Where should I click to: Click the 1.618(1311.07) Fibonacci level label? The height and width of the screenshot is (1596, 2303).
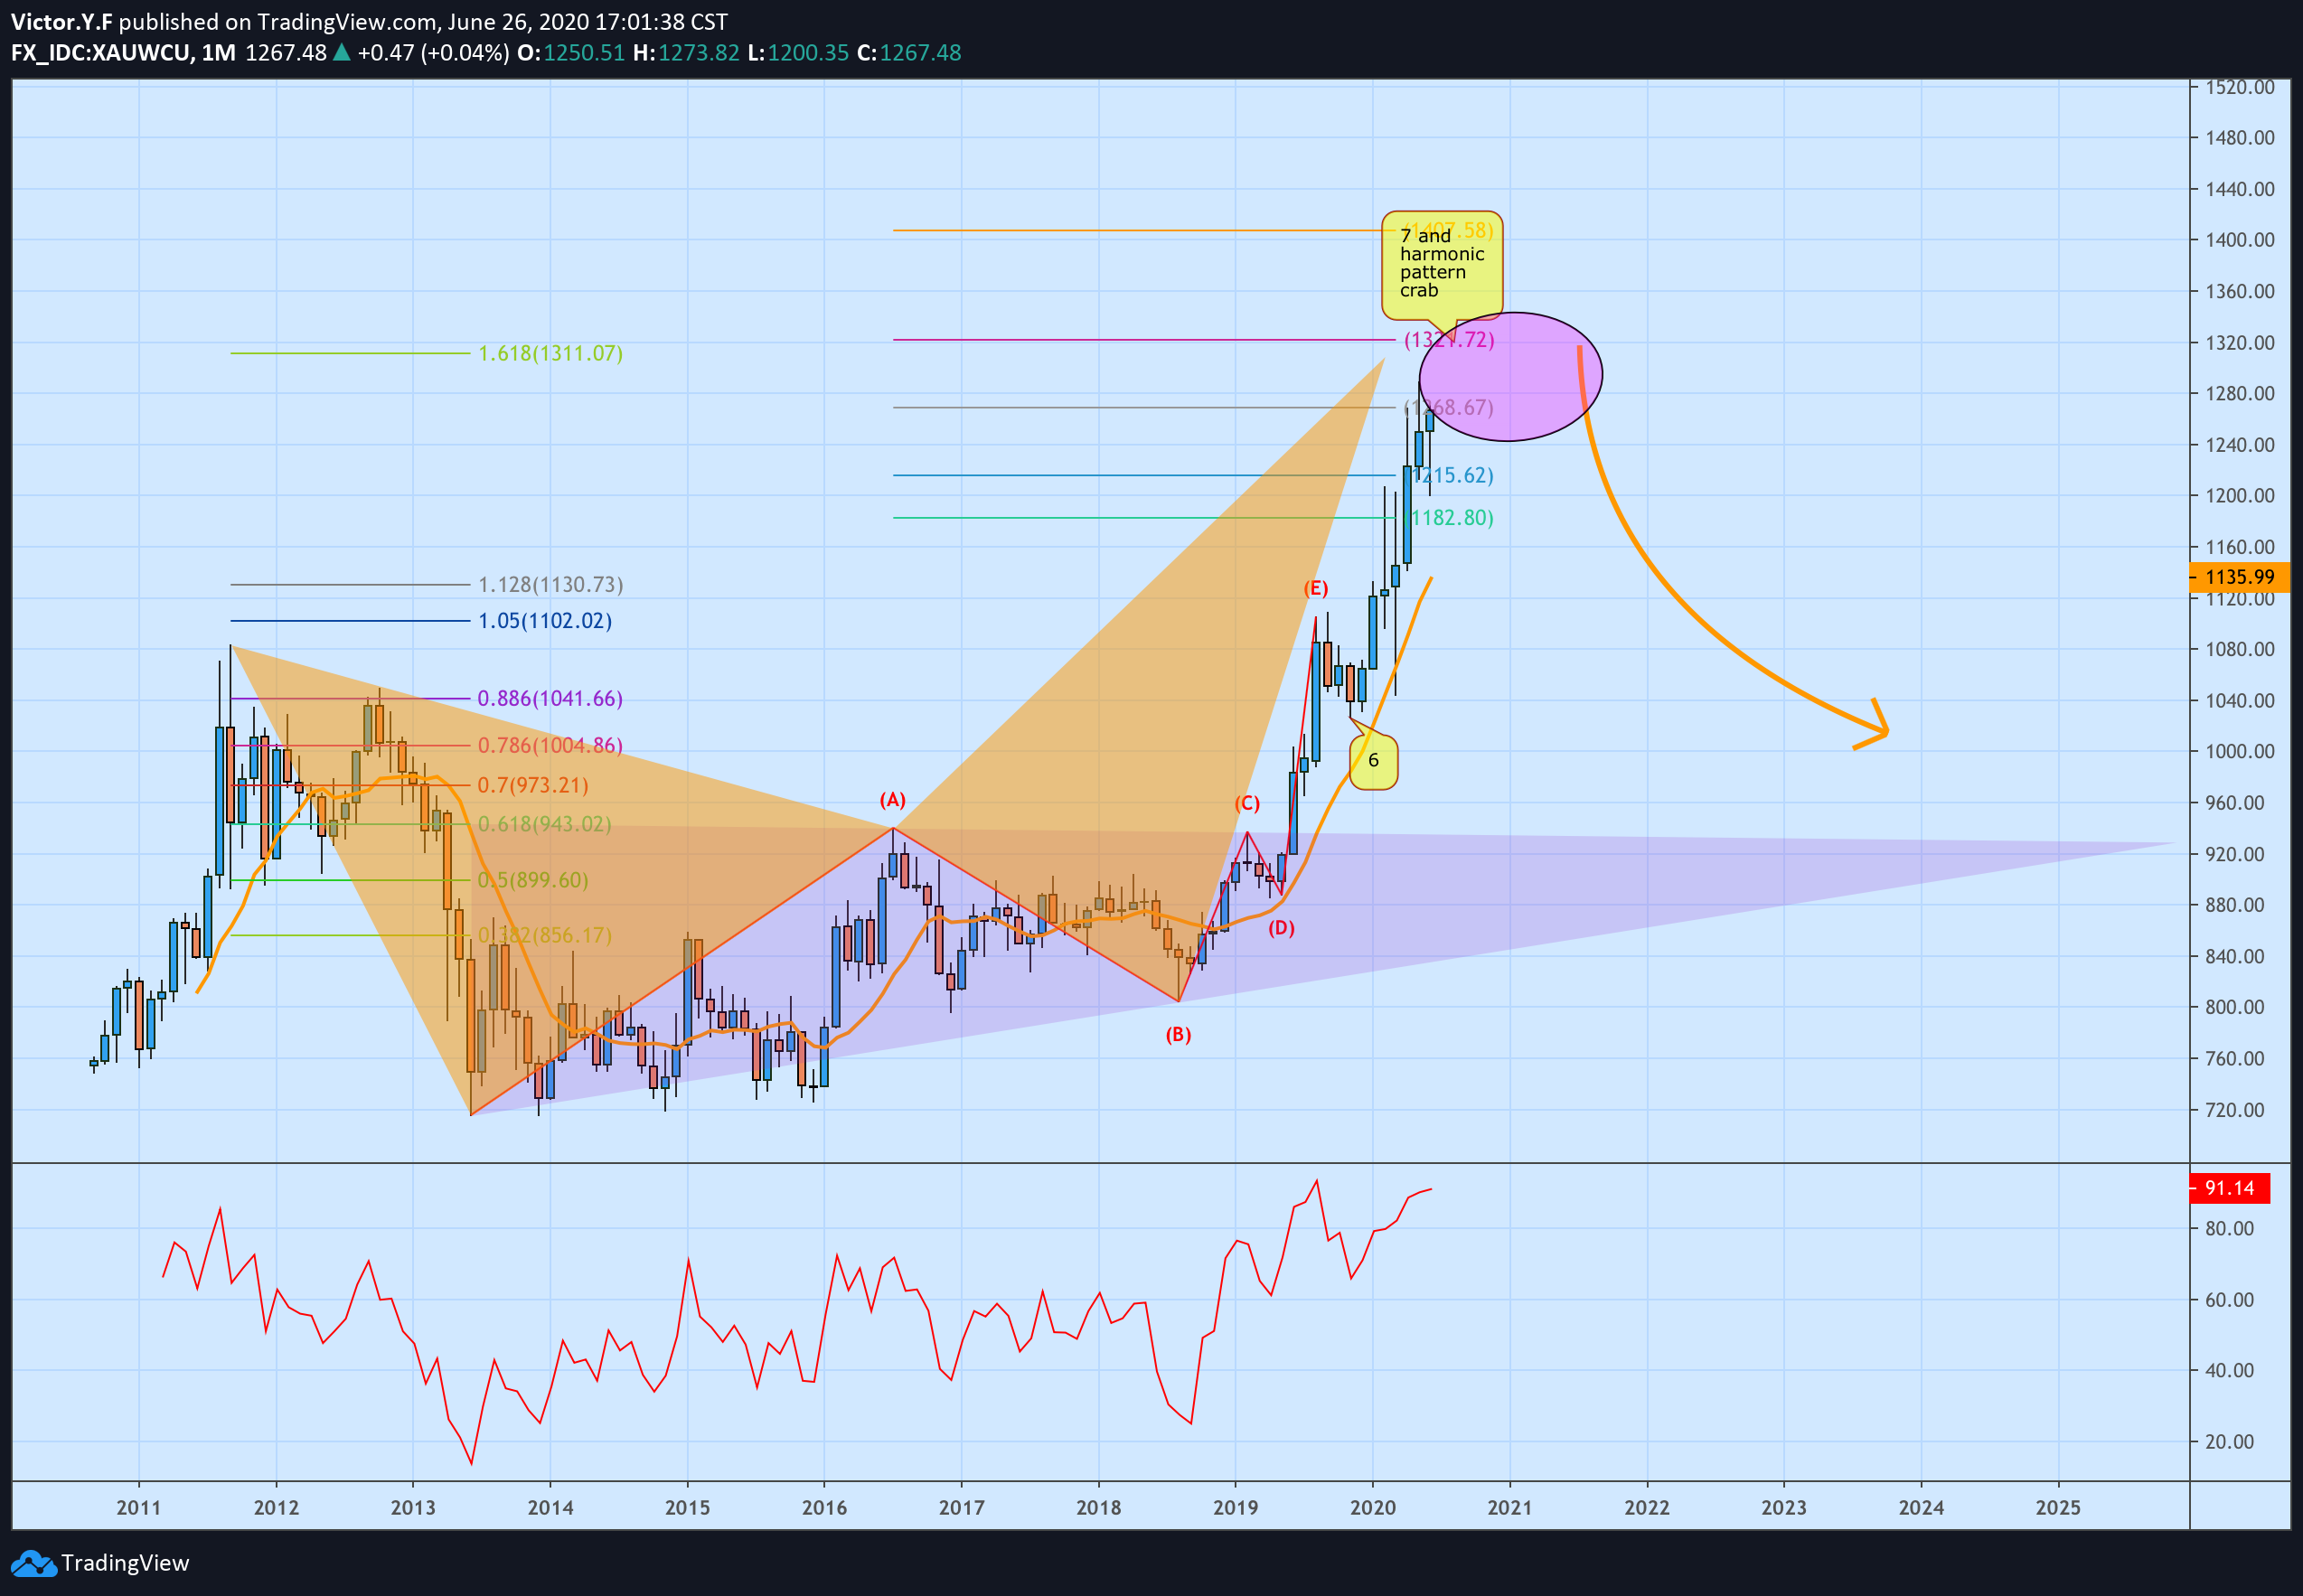[550, 353]
